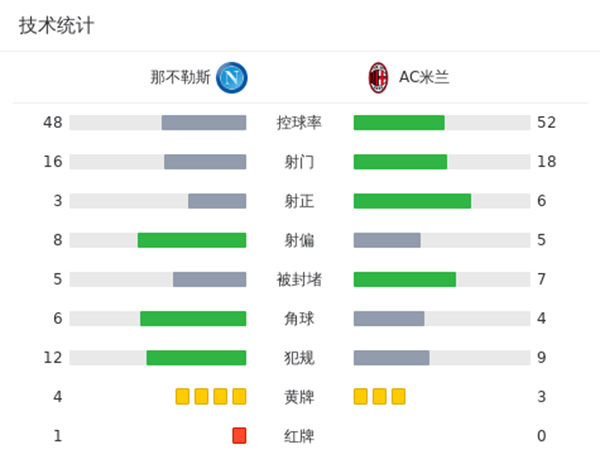Click AC Milan's green 射正 bar

click(x=412, y=201)
